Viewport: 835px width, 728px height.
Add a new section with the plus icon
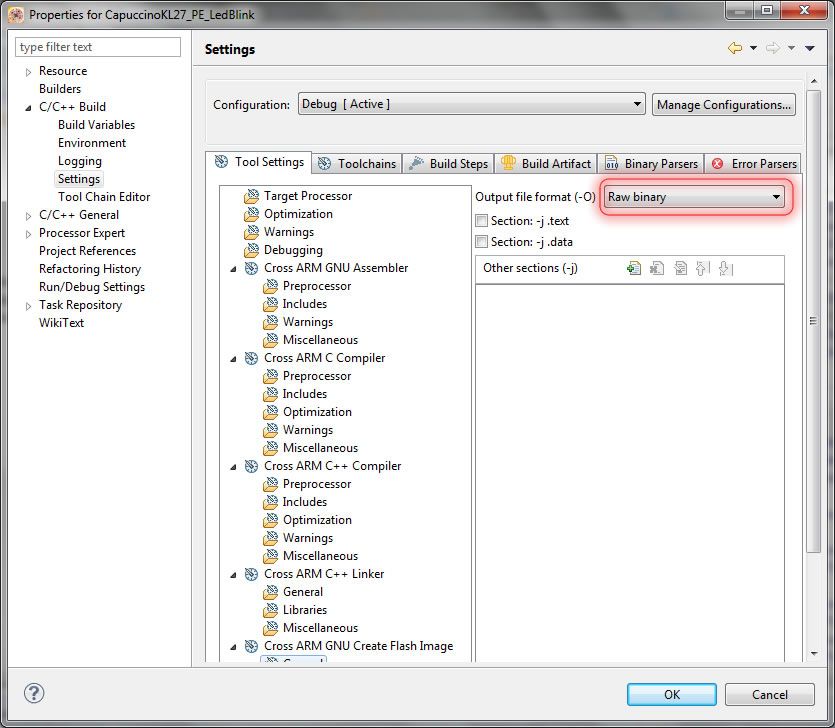click(x=634, y=268)
